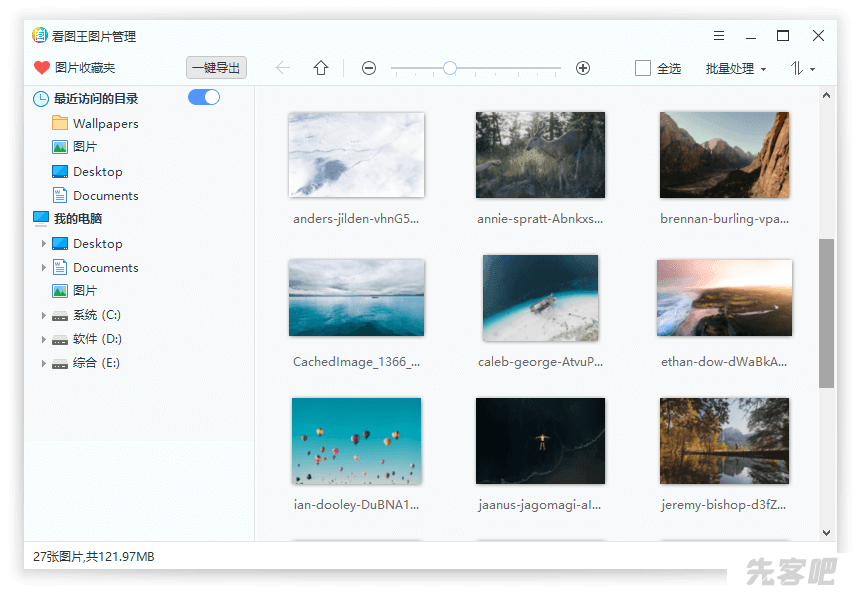
Task: Select the Wallpapers folder in recent list
Action: [105, 124]
